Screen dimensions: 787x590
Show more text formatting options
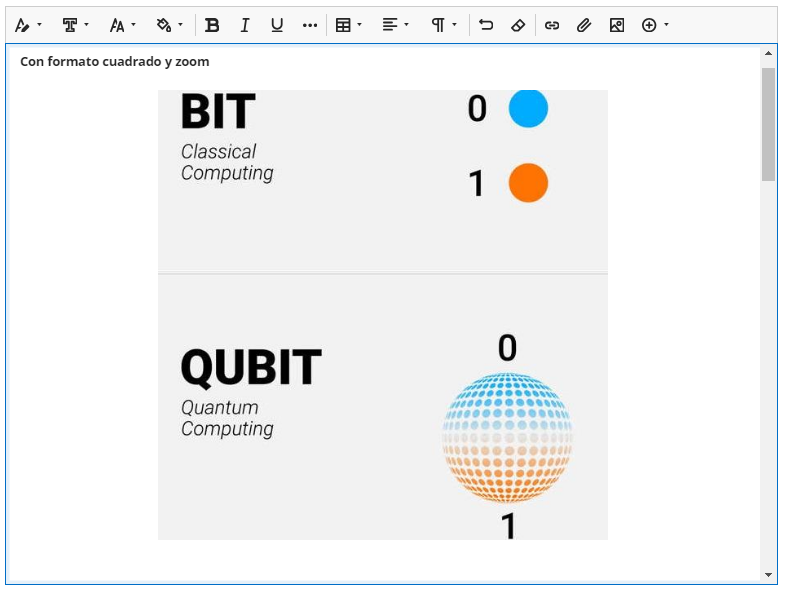coord(309,25)
